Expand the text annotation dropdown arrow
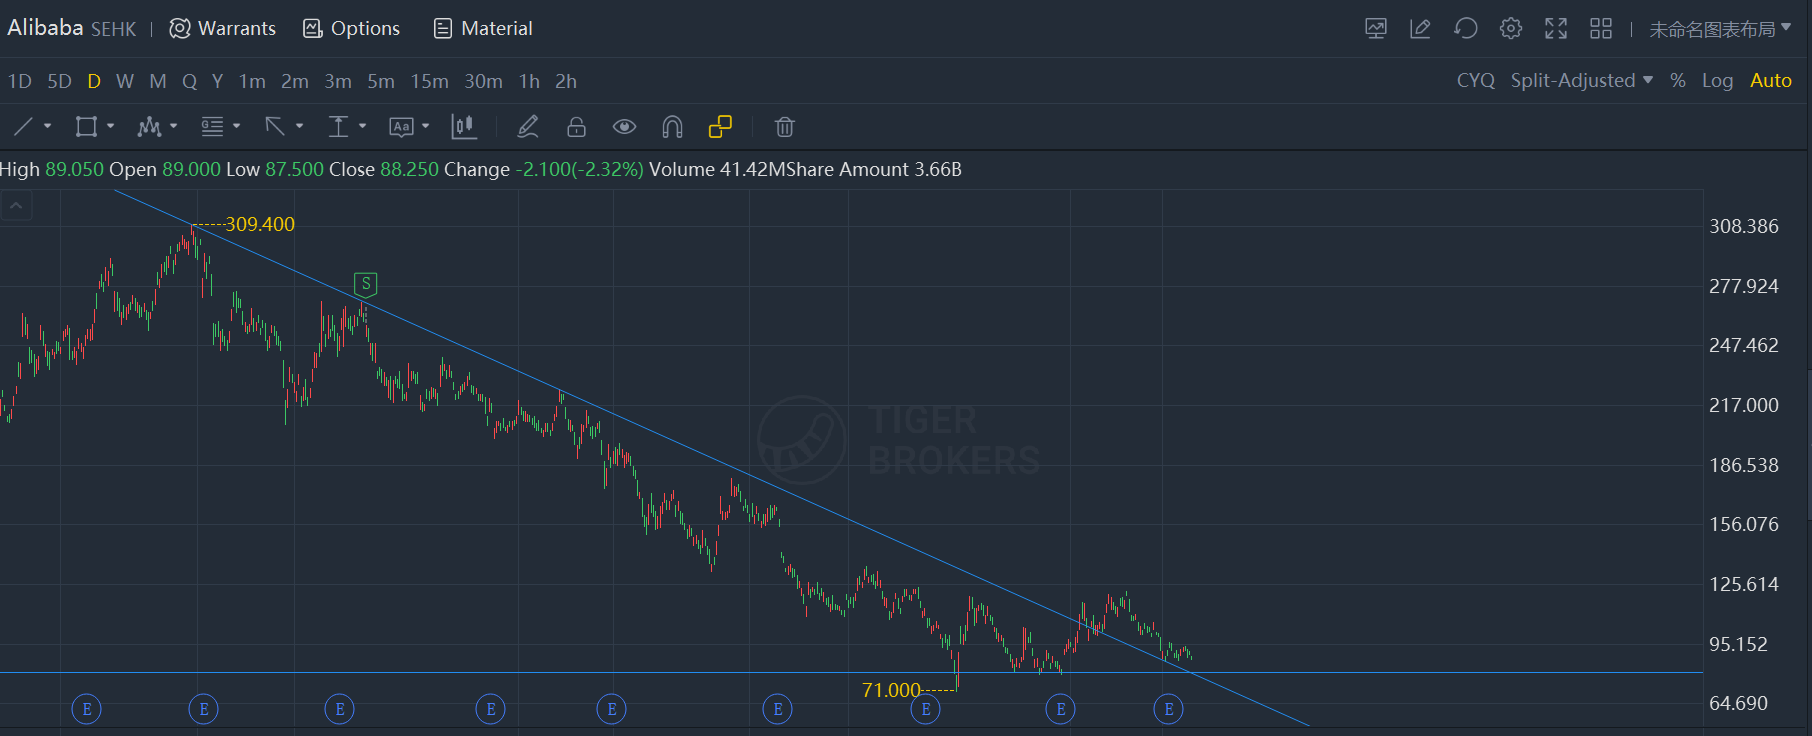The height and width of the screenshot is (736, 1812). 425,127
